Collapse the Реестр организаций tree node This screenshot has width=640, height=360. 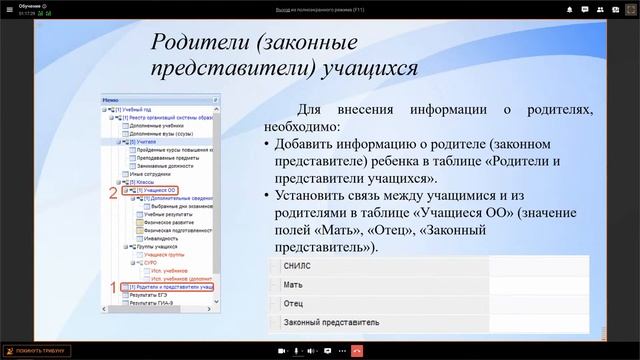tap(111, 118)
